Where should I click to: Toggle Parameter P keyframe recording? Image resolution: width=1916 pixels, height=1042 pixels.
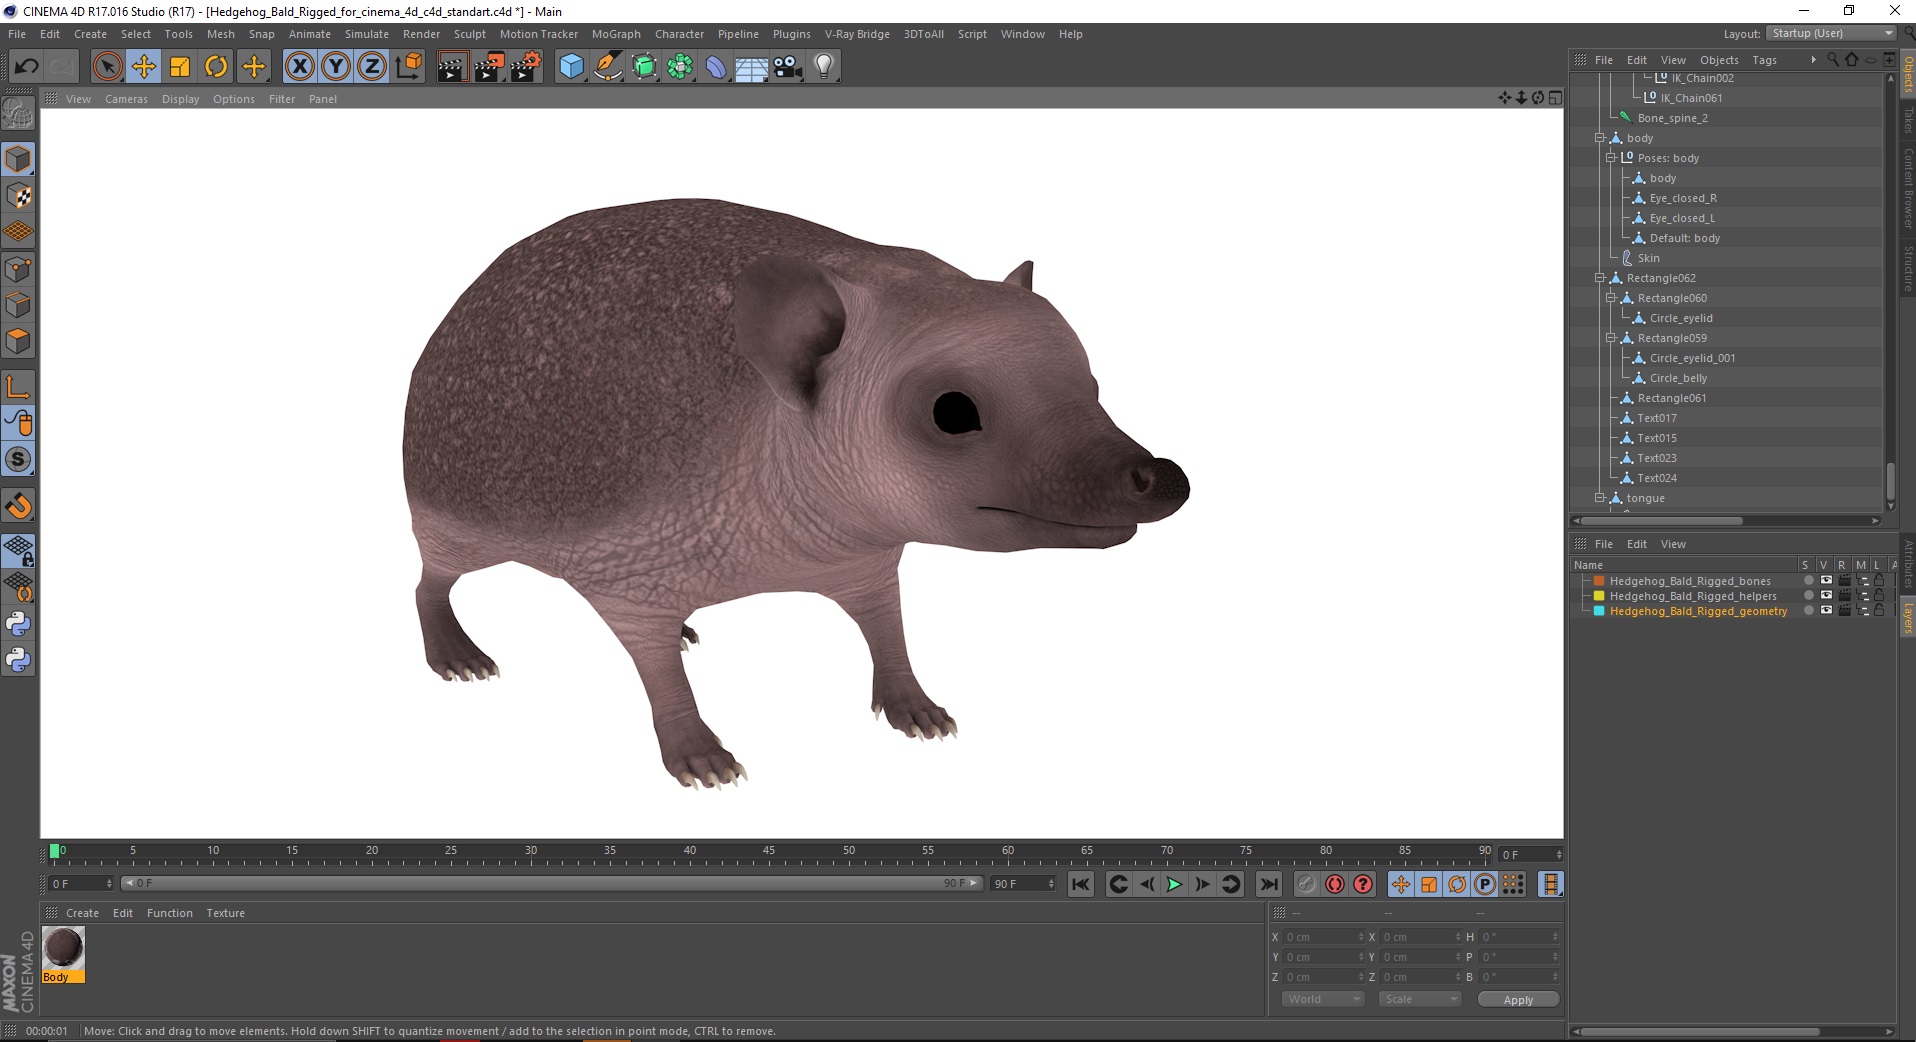(x=1485, y=884)
